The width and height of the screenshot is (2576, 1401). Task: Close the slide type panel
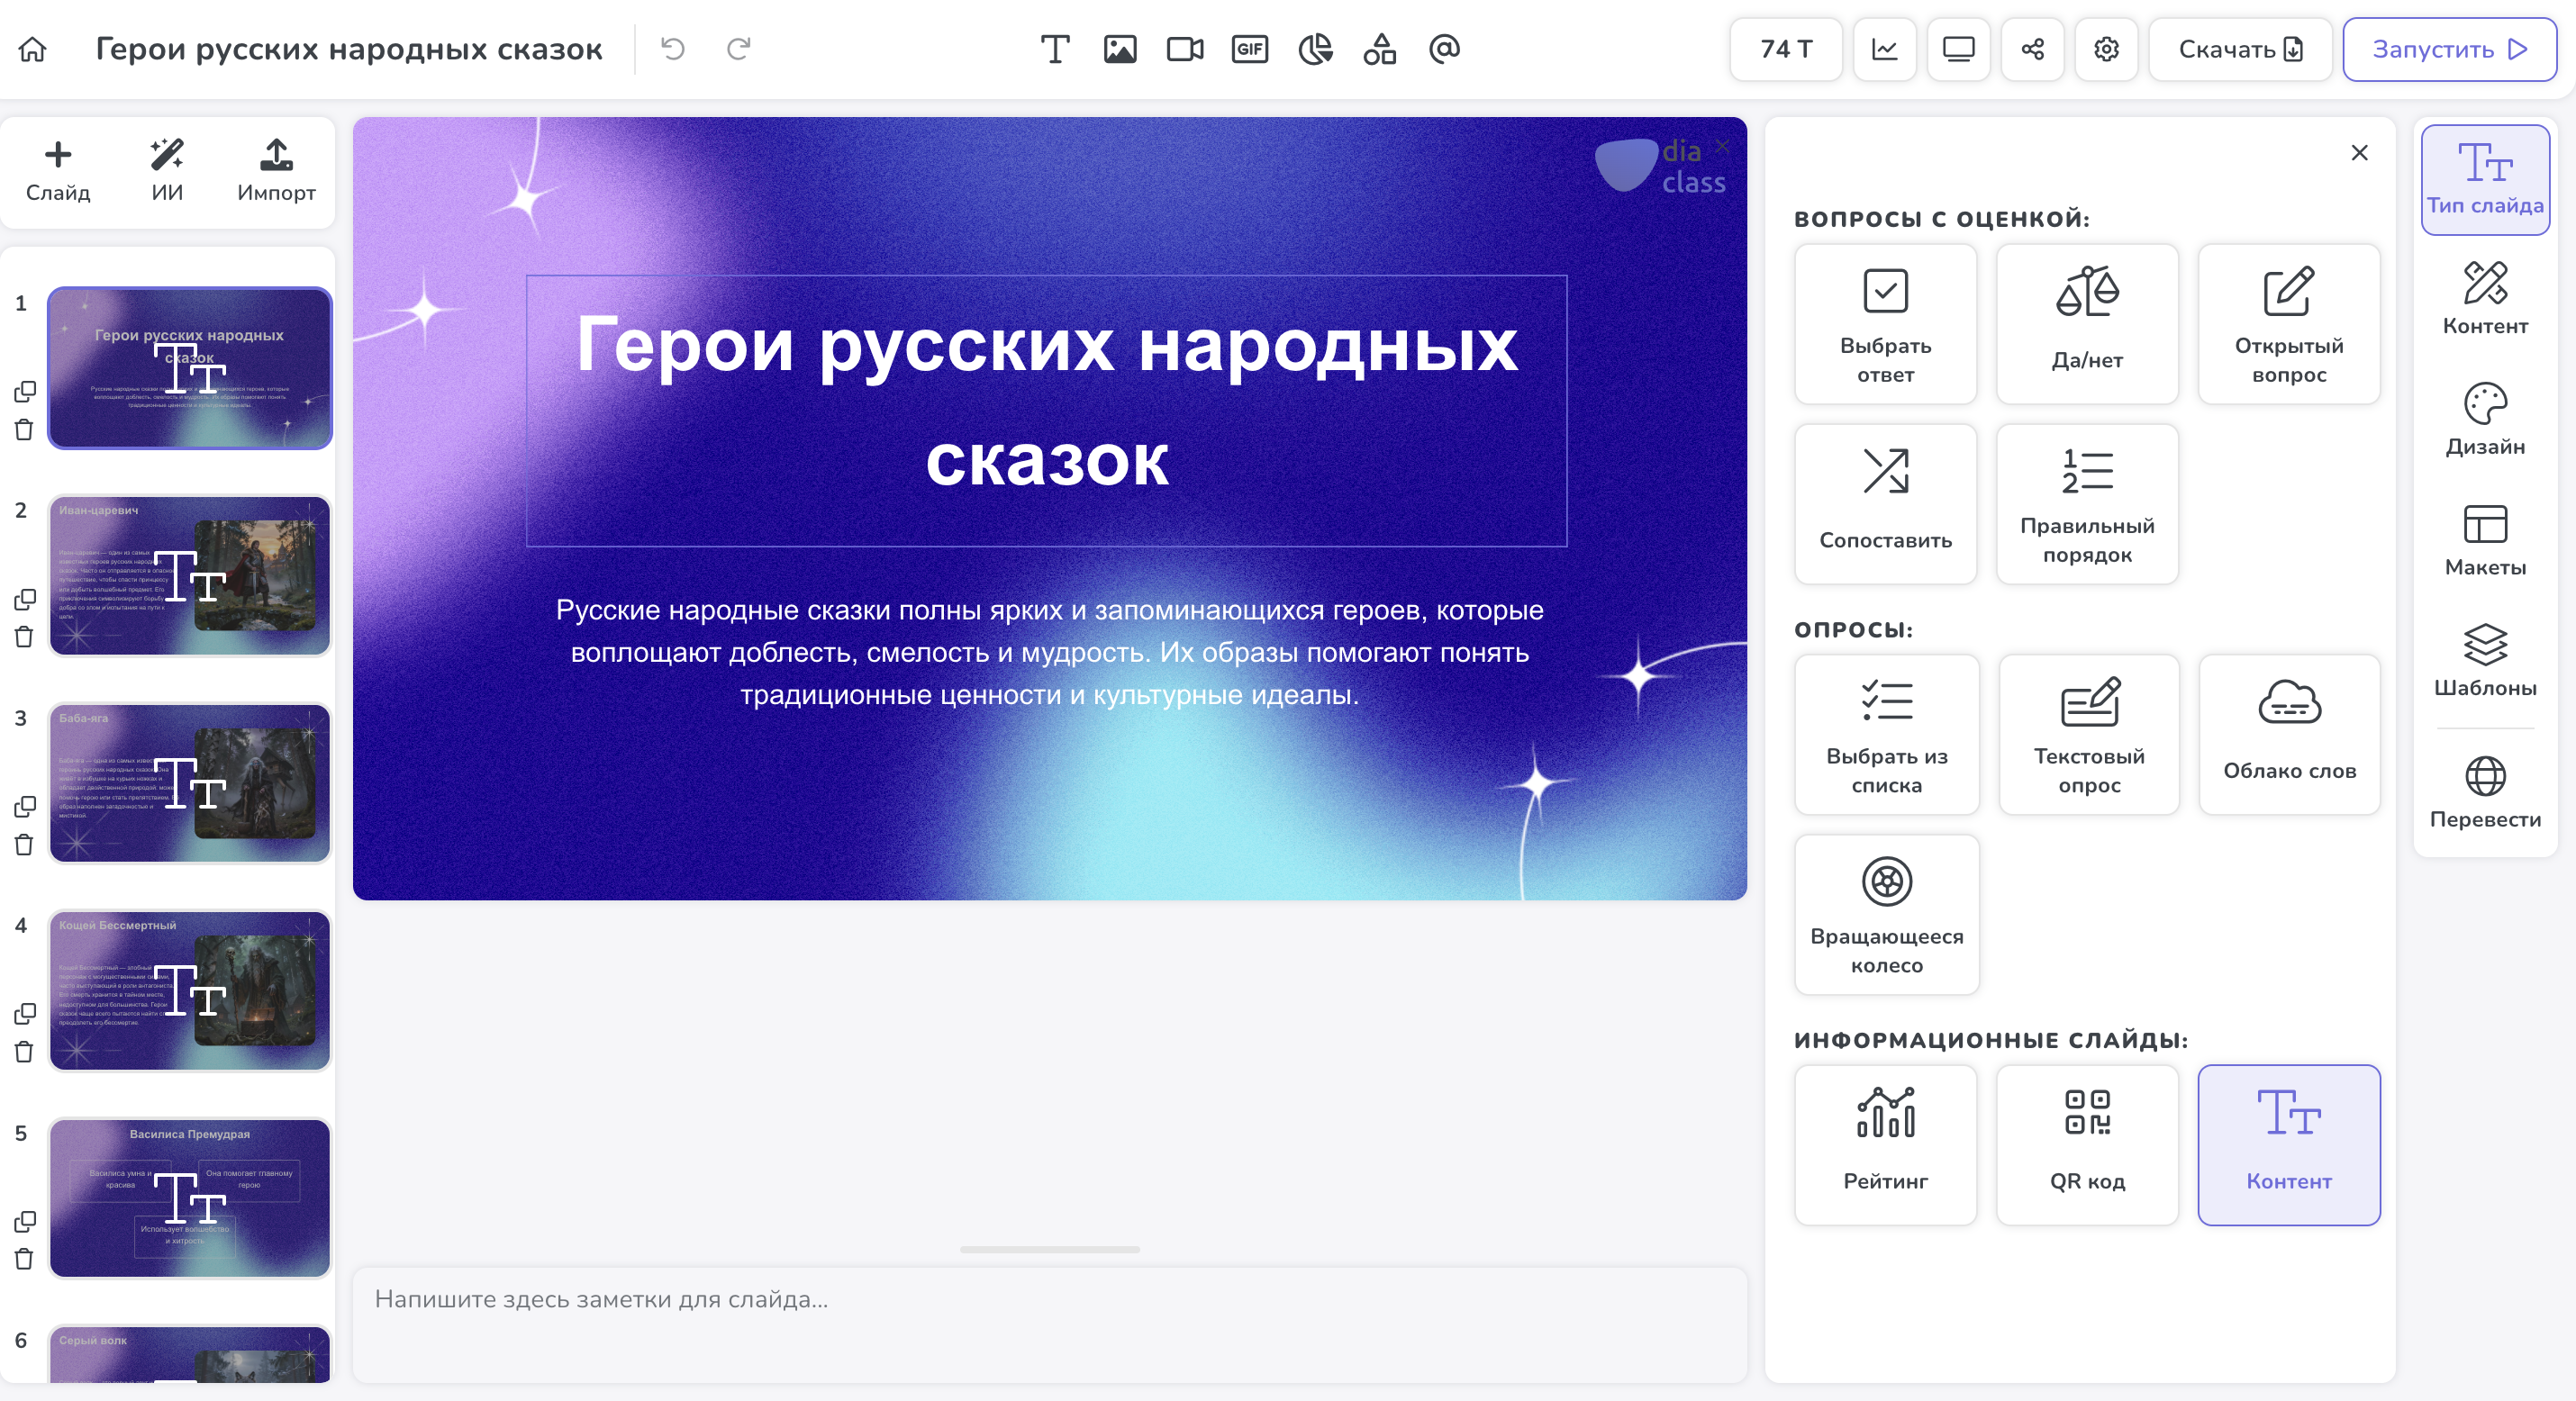pos(2360,153)
